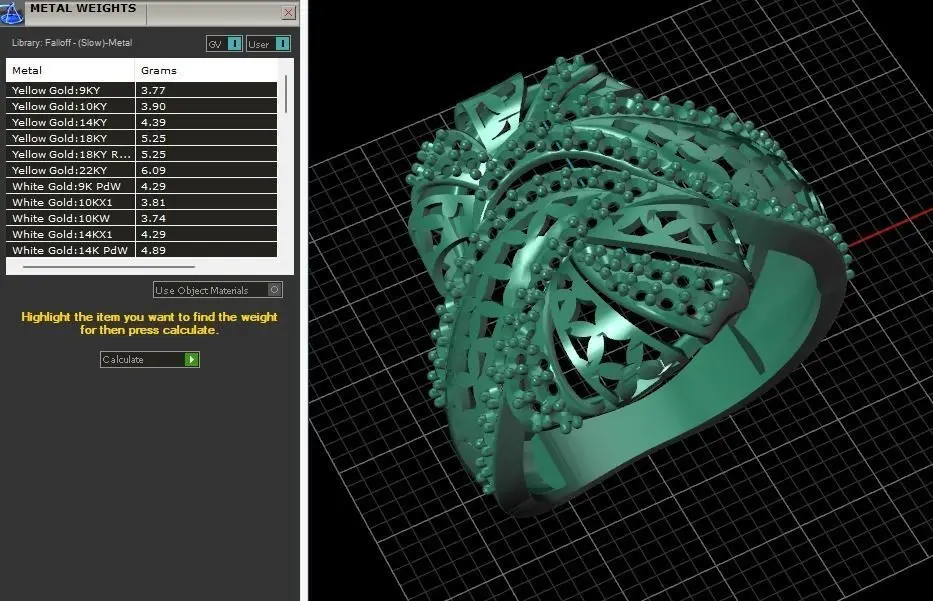Select the Yellow Gold:9KY row
The height and width of the screenshot is (601, 933).
coord(142,90)
